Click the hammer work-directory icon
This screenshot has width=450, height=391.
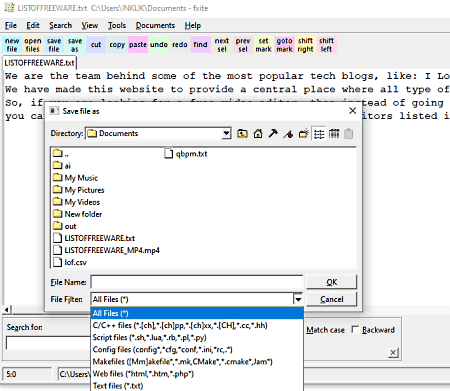273,134
